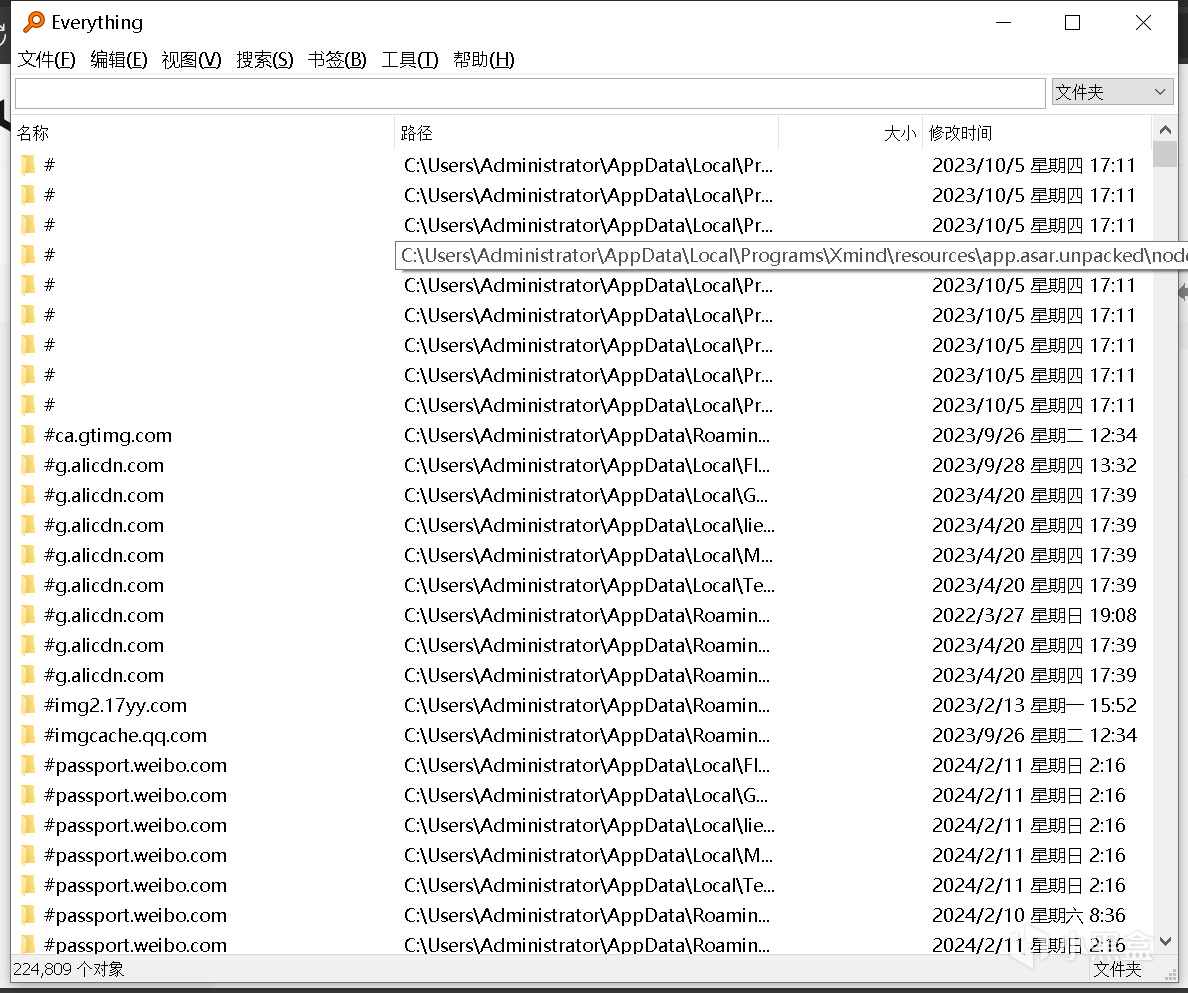Open the 编辑(E) menu
Screen dimensions: 1188x993
click(119, 60)
